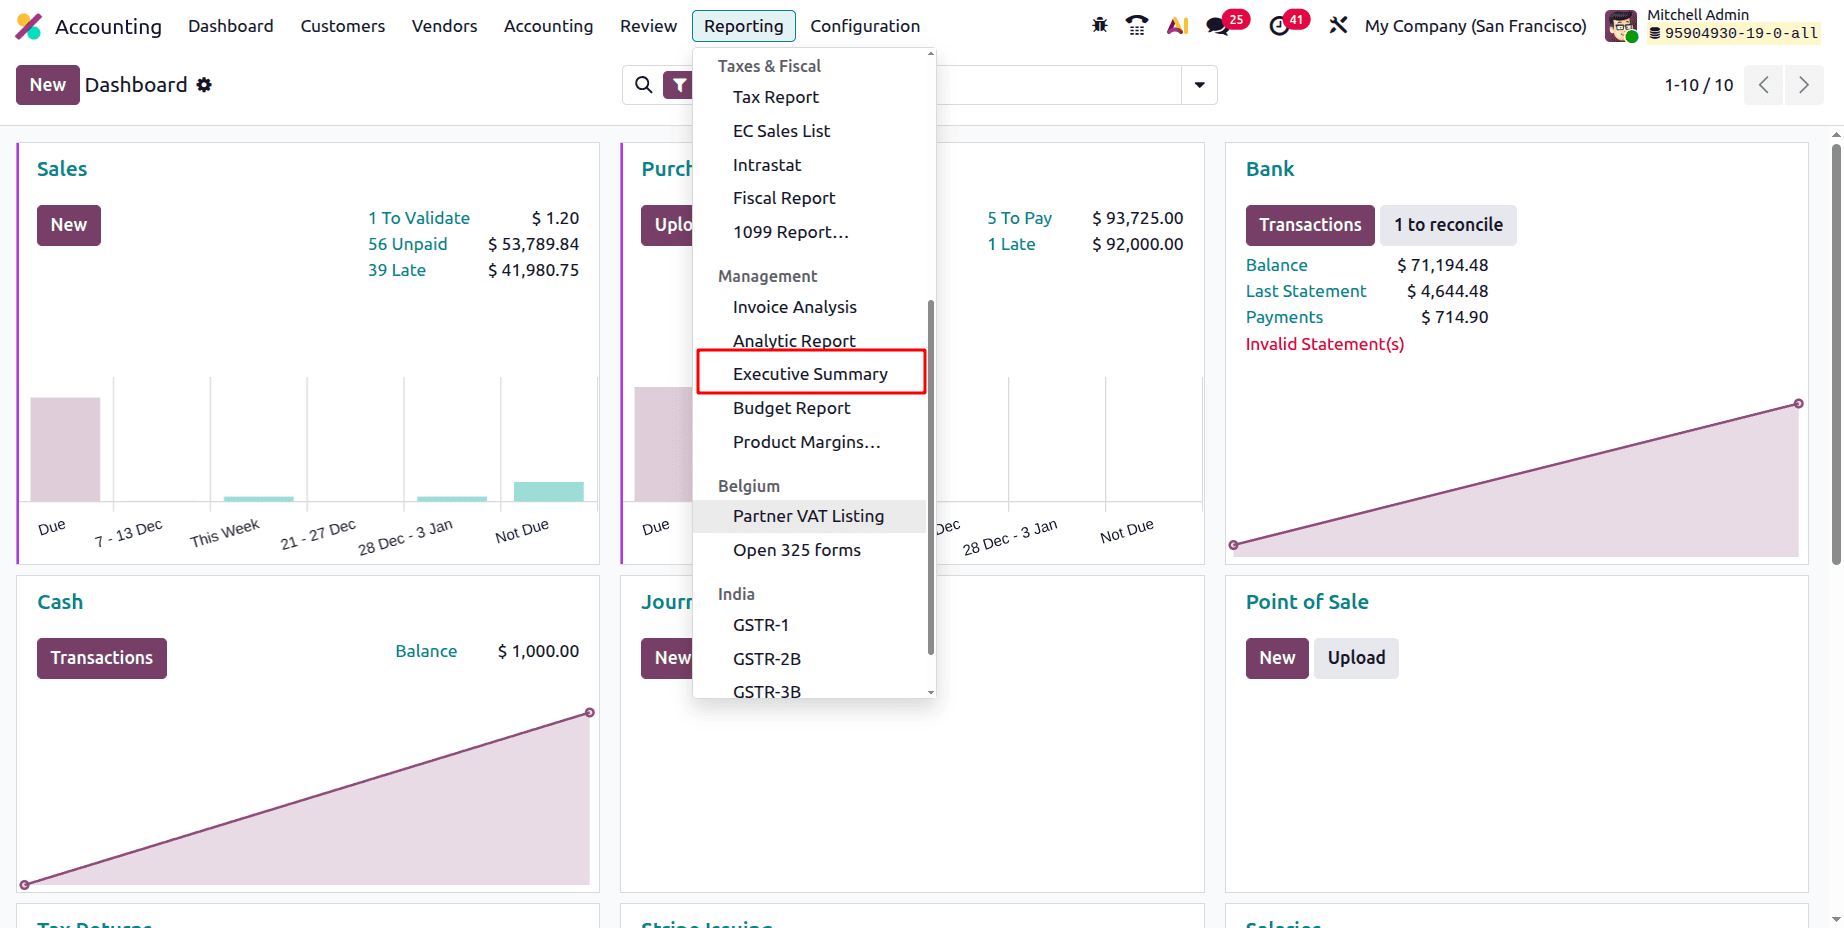Open the Reporting menu
The width and height of the screenshot is (1844, 928).
(x=743, y=25)
